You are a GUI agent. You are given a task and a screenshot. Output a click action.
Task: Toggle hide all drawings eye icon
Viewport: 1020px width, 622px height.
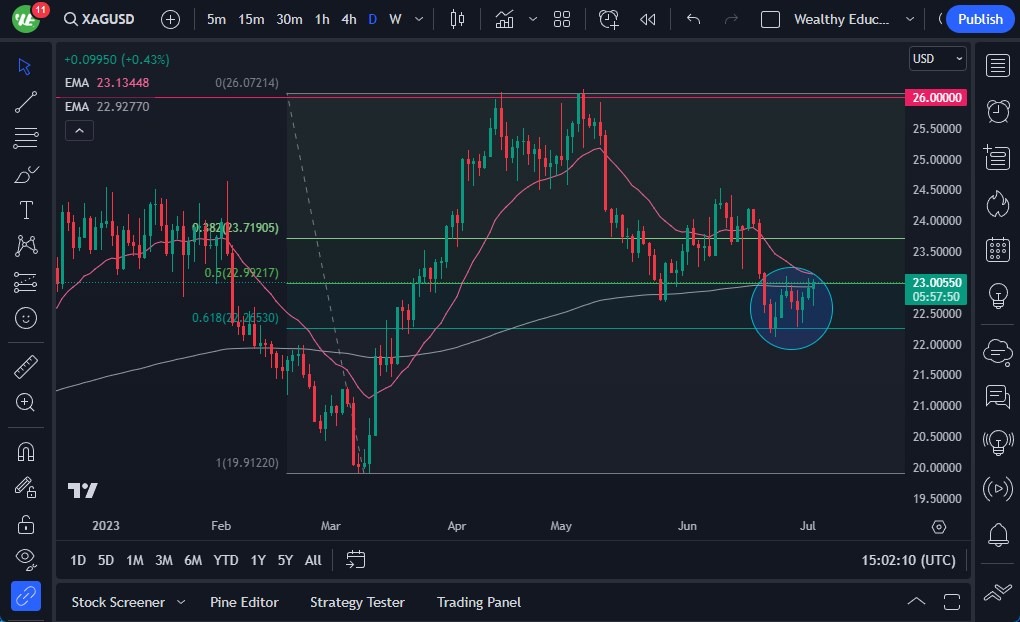coord(26,558)
